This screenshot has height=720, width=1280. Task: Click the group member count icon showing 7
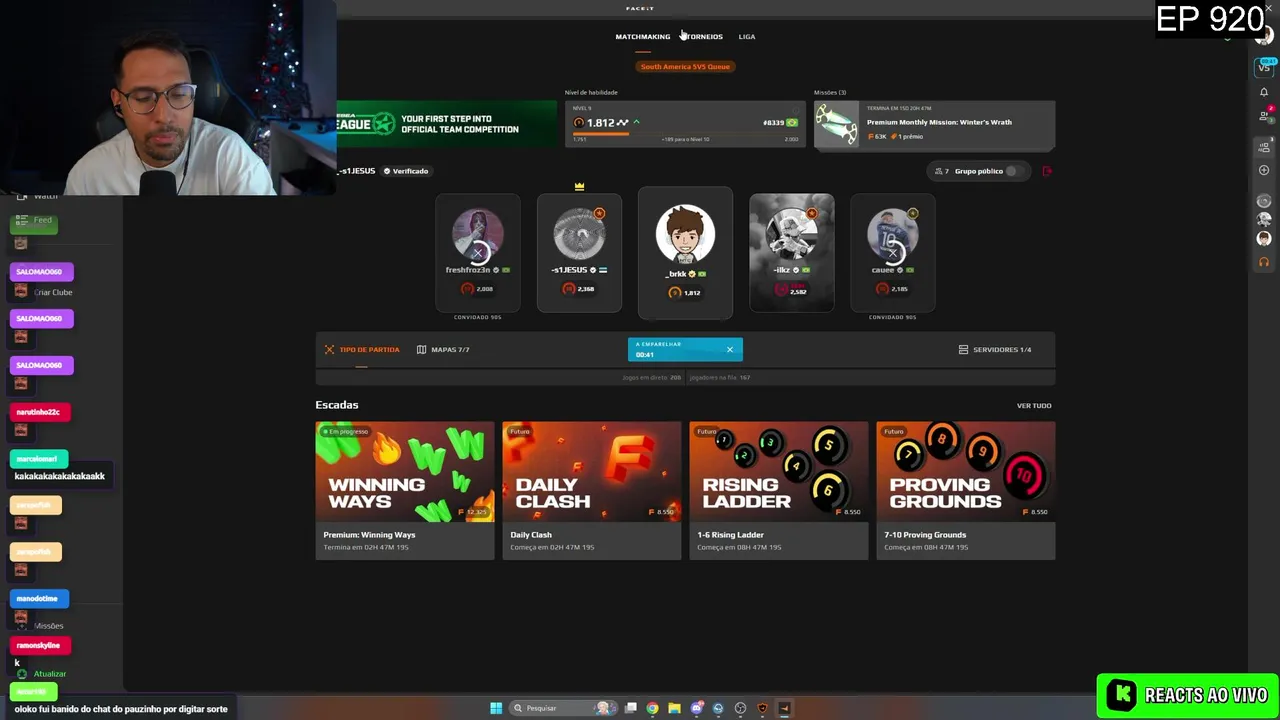941,171
